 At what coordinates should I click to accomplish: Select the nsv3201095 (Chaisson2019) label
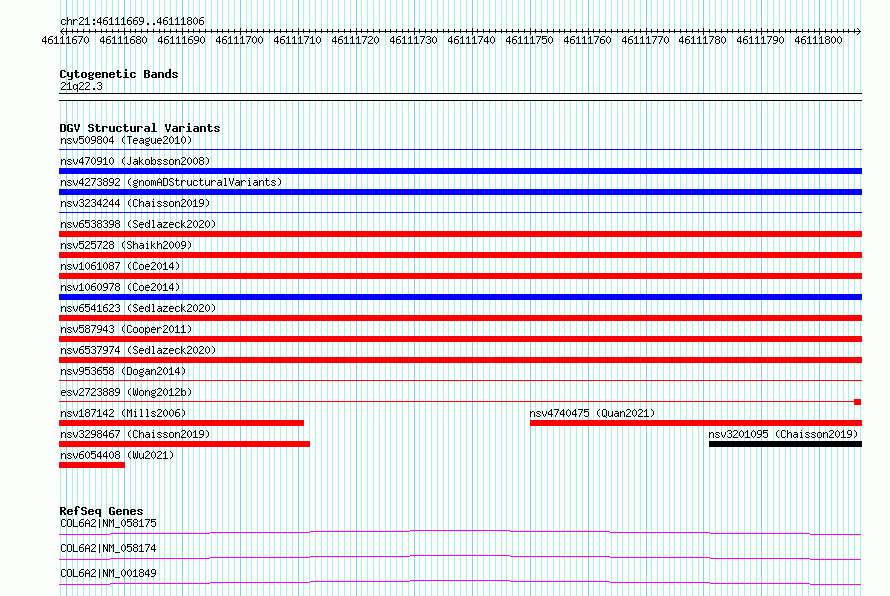[x=783, y=434]
